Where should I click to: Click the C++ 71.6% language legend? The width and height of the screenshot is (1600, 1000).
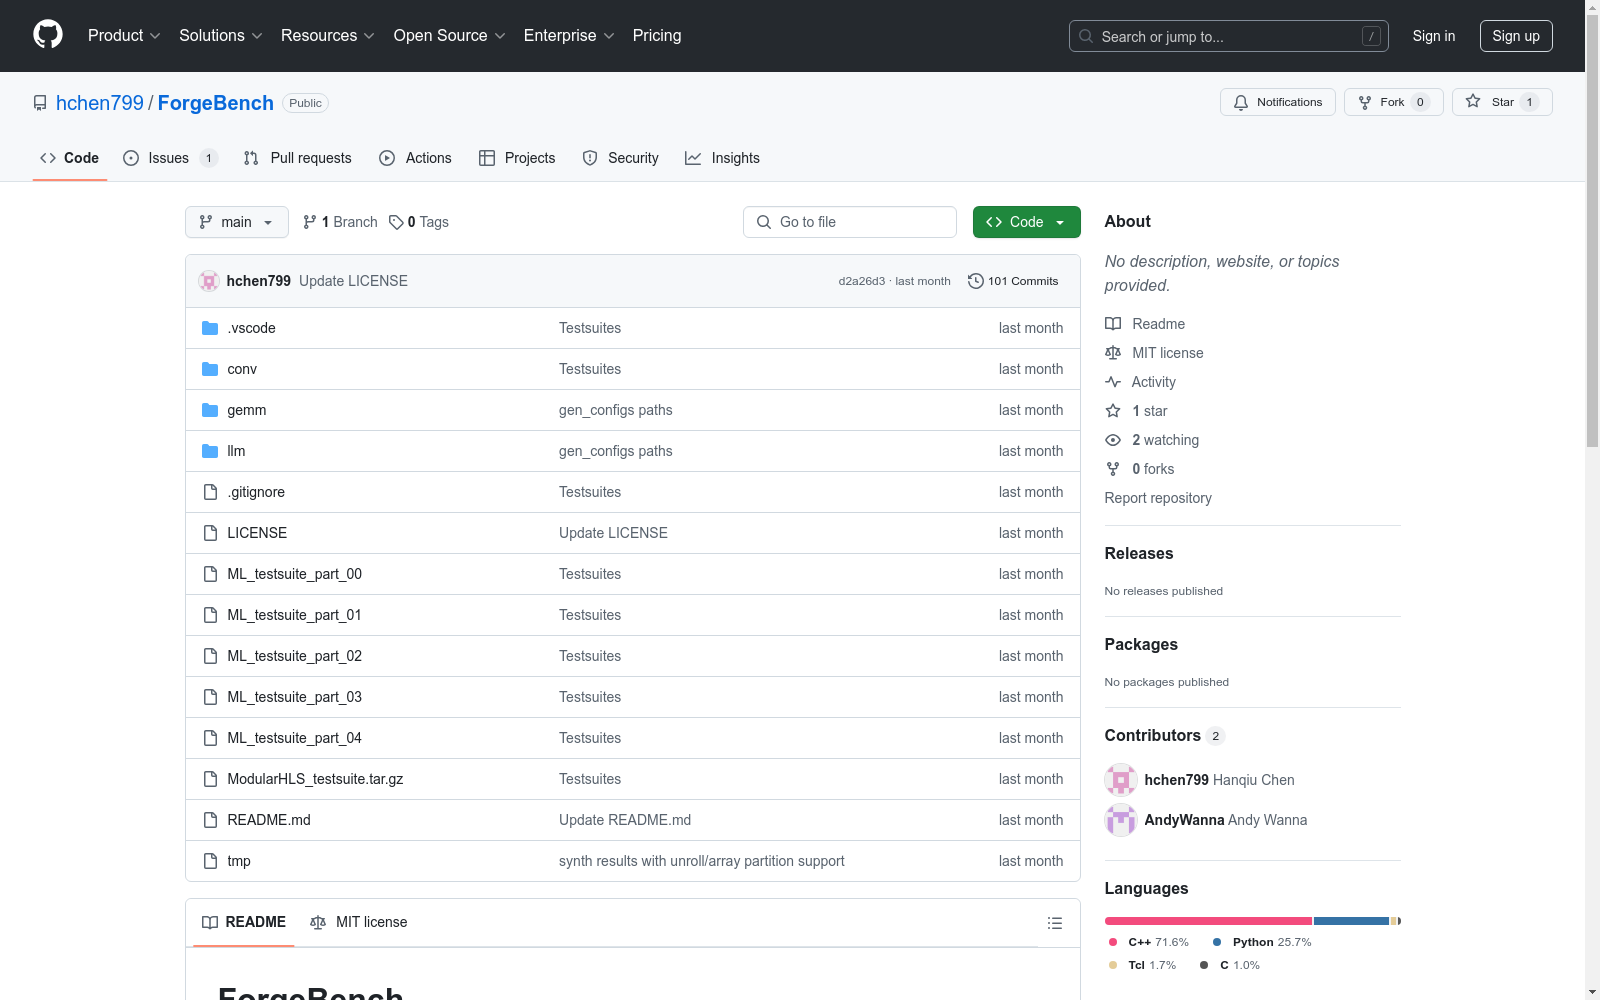[x=1149, y=942]
